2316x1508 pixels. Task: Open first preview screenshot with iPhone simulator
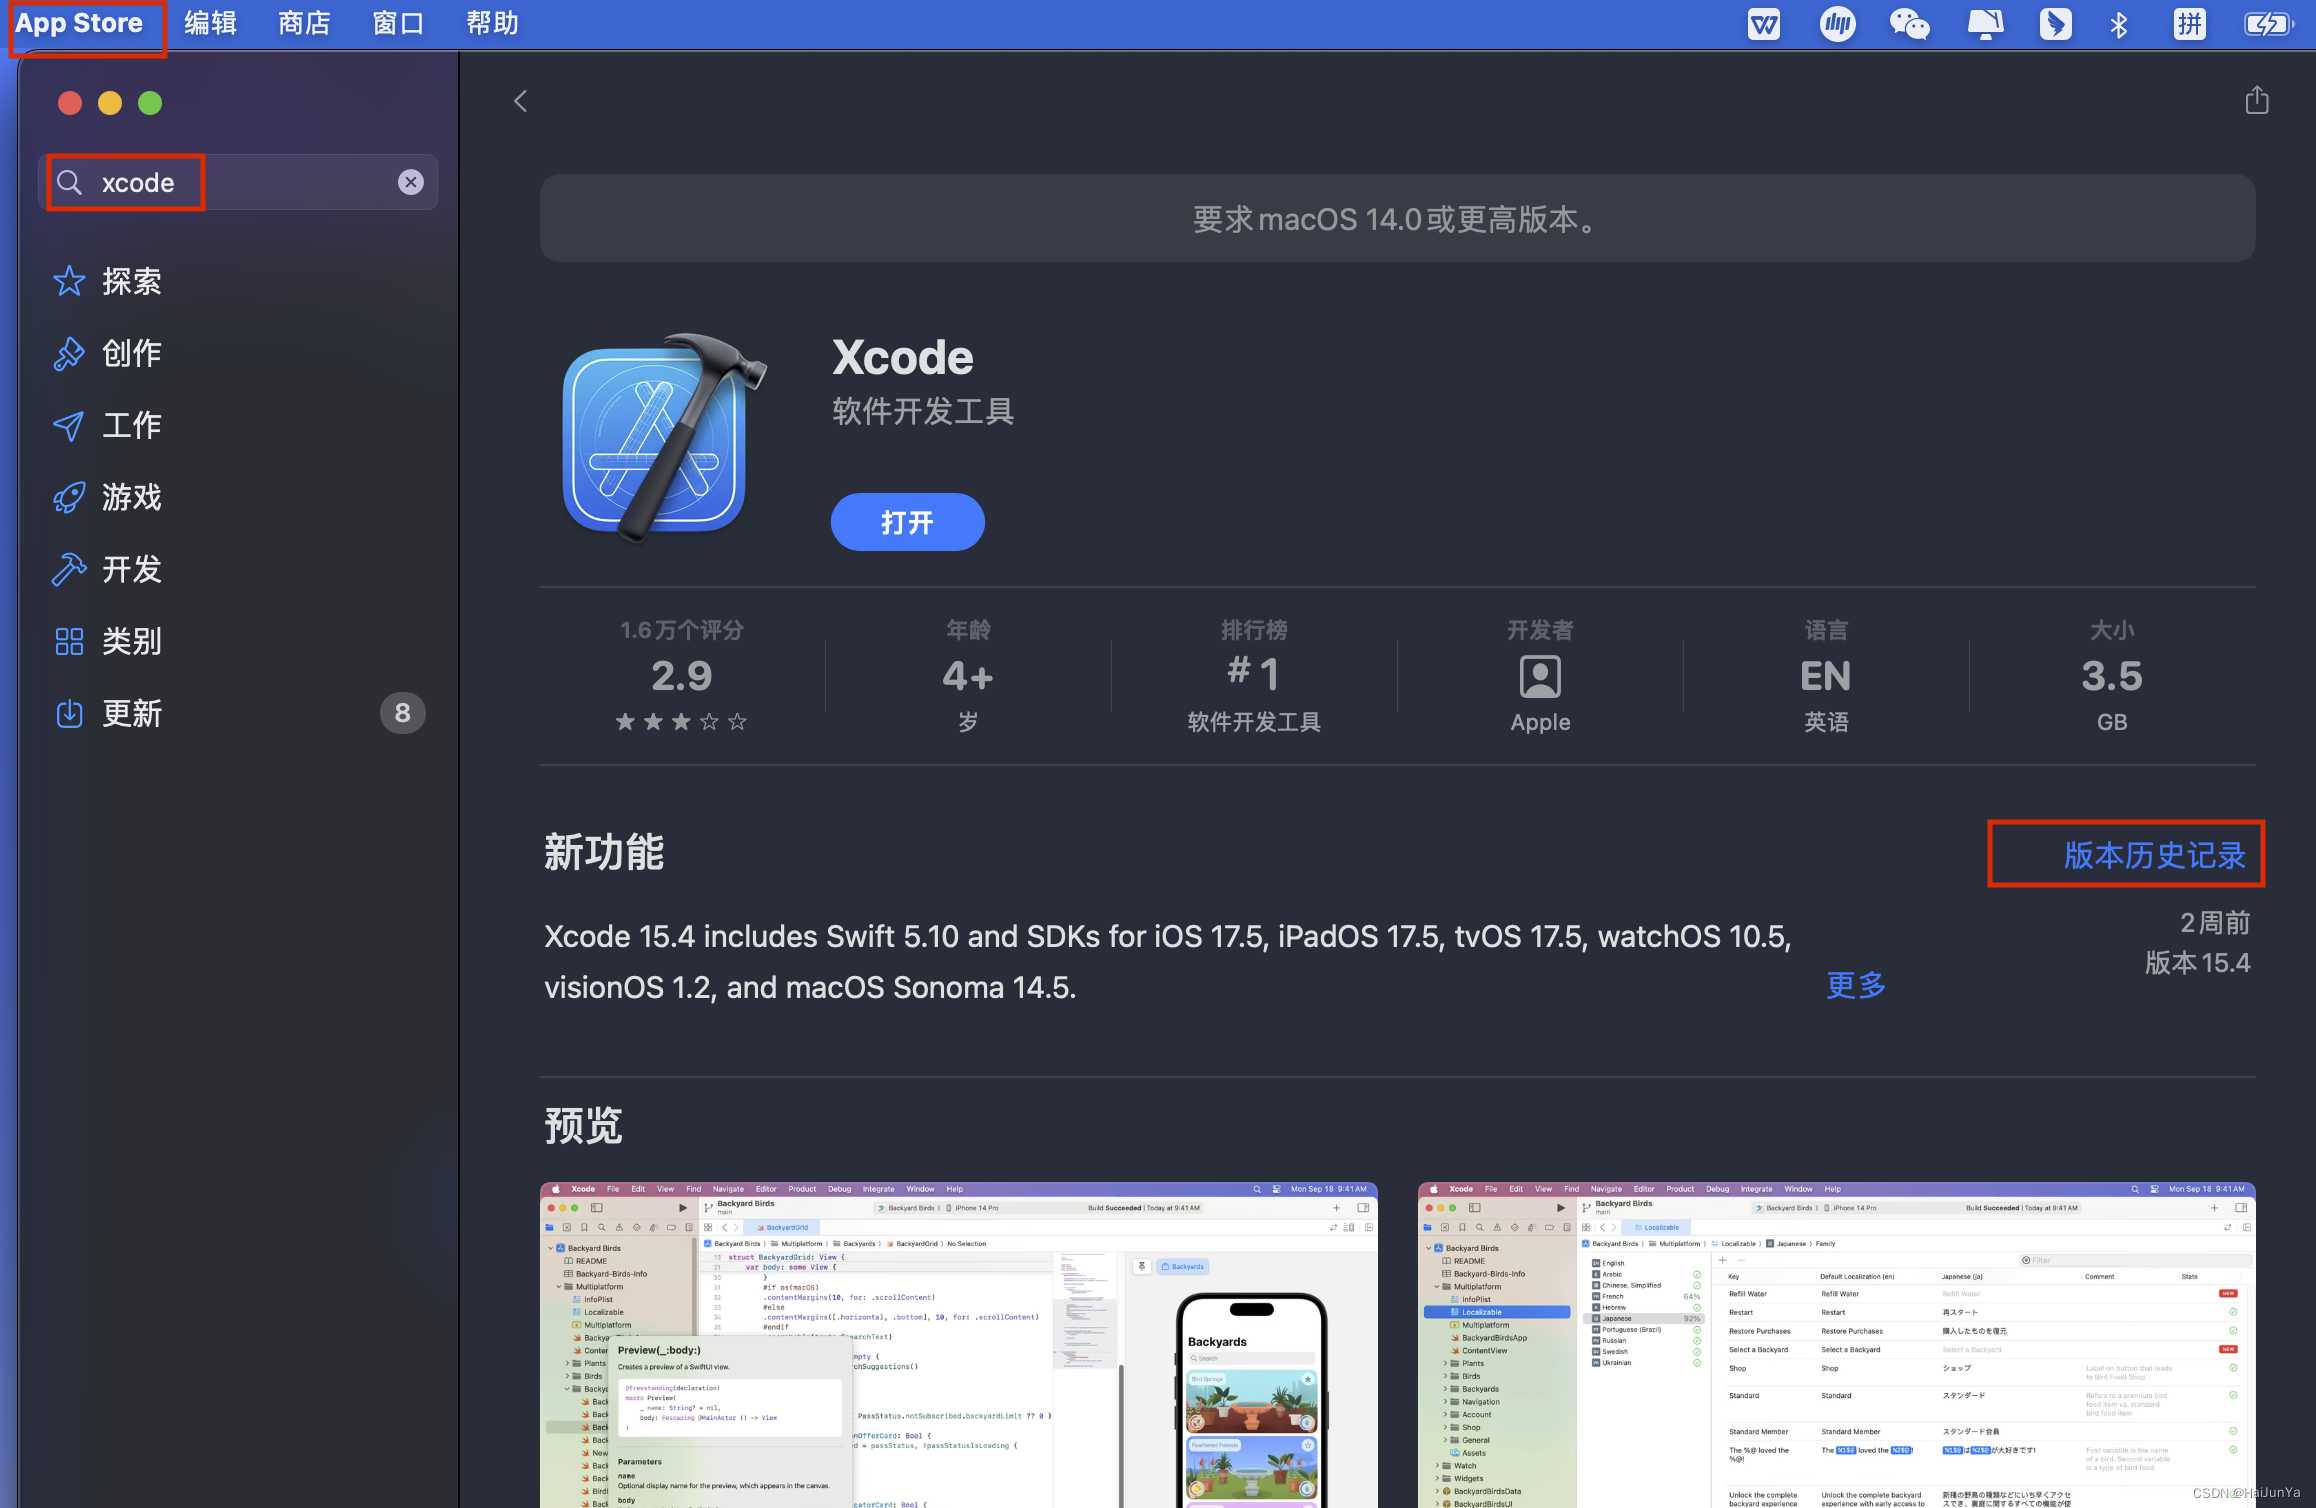(x=958, y=1345)
